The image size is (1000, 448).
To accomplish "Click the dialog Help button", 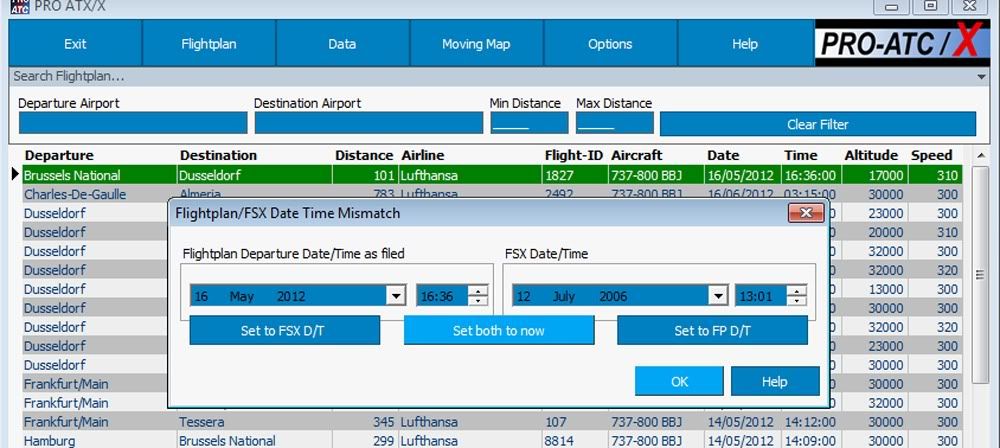I will click(x=775, y=381).
